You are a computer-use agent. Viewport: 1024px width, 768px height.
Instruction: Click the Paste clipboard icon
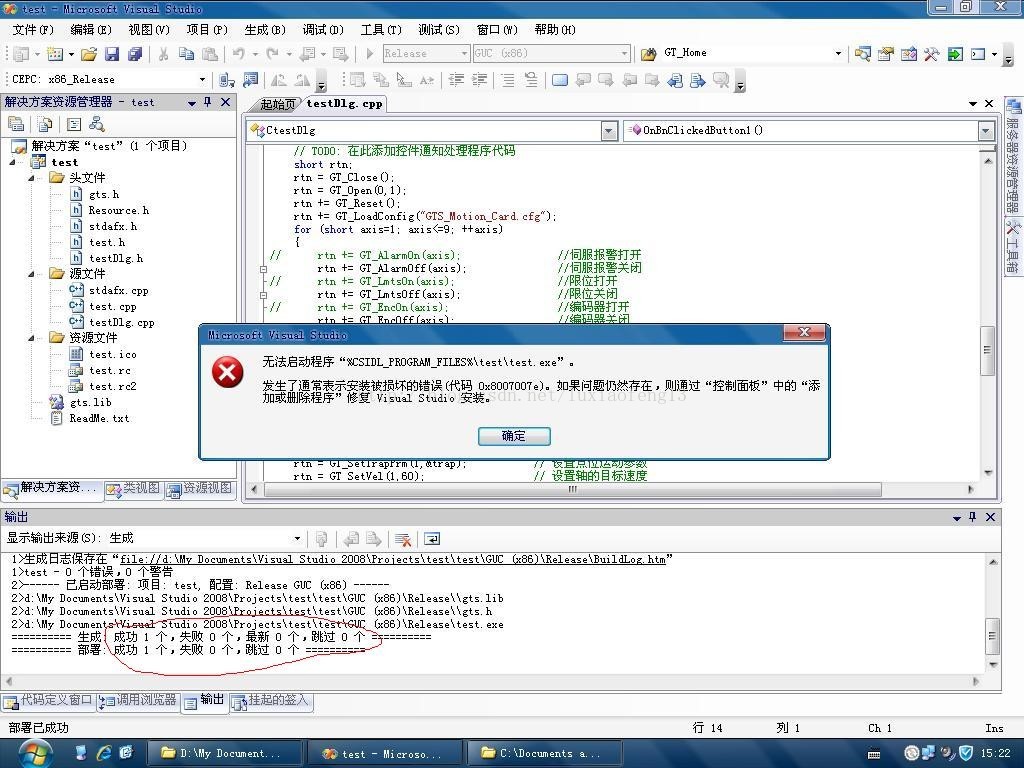coord(210,54)
